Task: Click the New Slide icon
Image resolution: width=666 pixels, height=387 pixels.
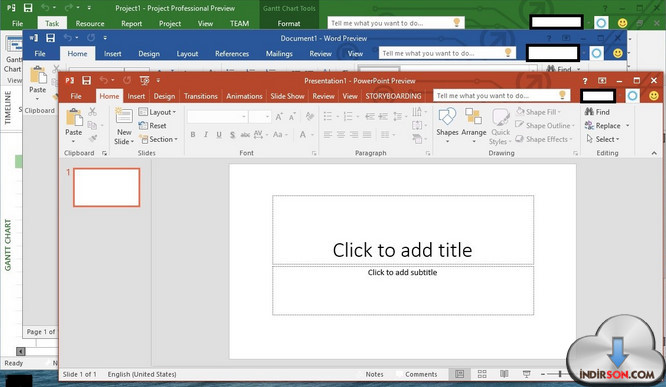Action: pos(124,116)
